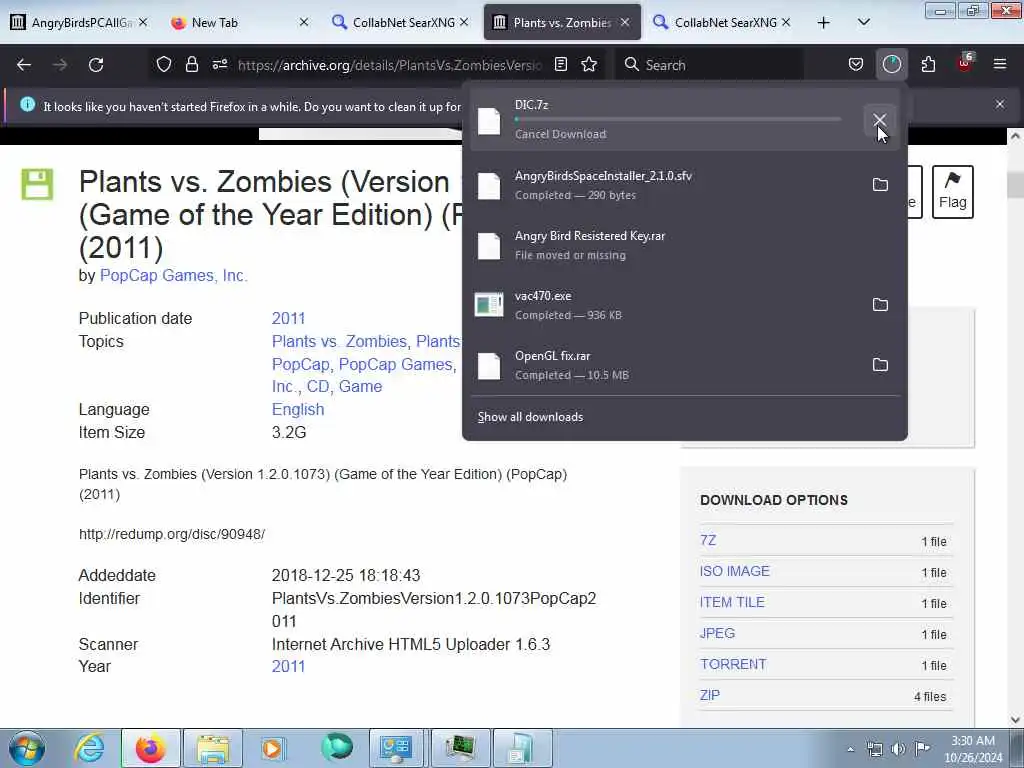Image resolution: width=1024 pixels, height=768 pixels.
Task: Switch to the New Tab tab
Action: tap(238, 23)
